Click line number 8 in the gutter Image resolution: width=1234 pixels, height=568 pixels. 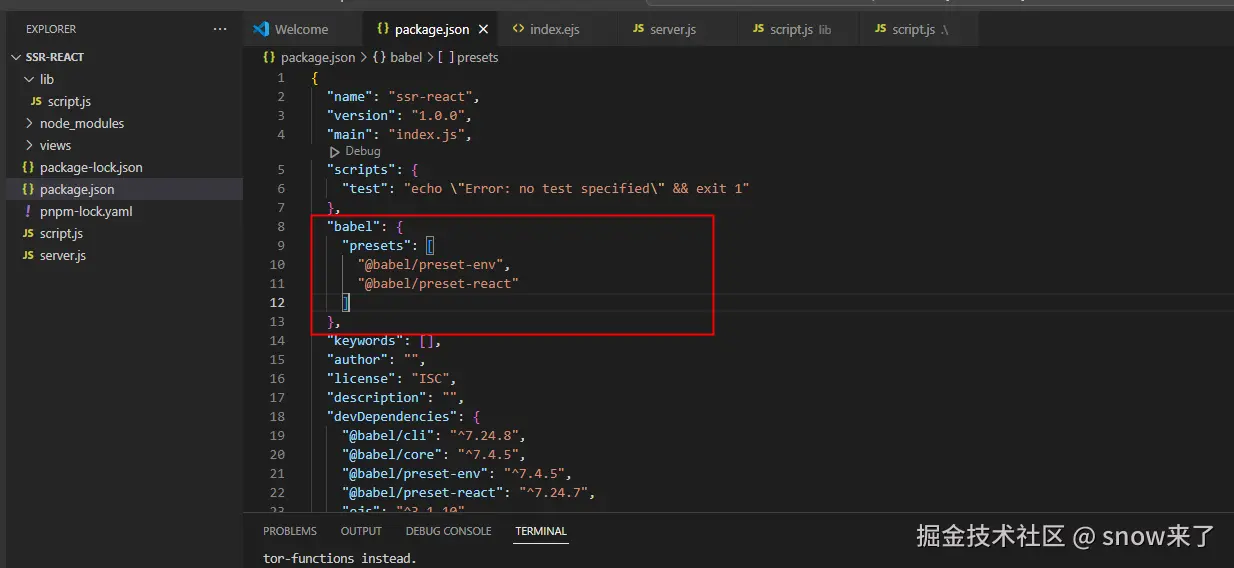pos(281,227)
